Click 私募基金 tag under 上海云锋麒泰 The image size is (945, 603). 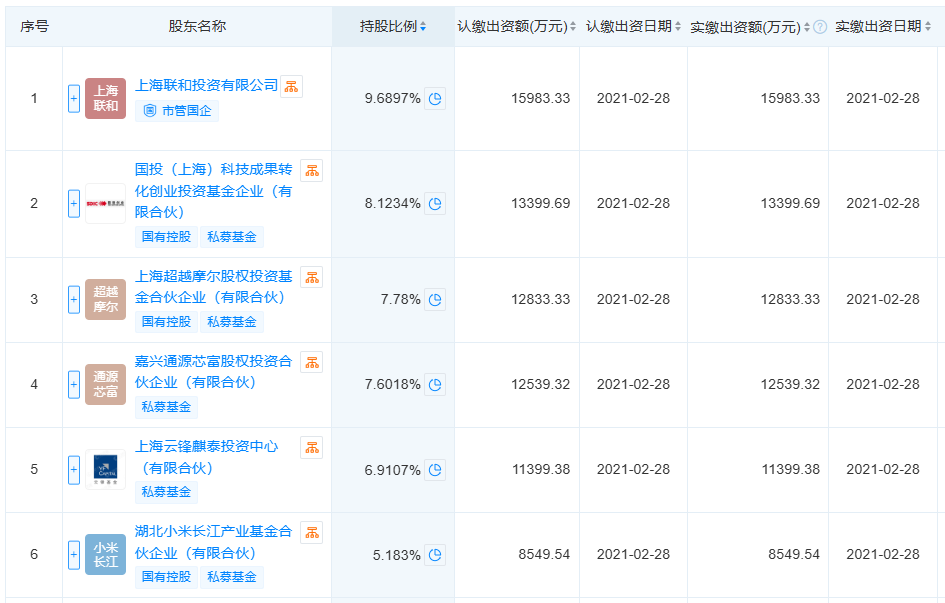[166, 492]
